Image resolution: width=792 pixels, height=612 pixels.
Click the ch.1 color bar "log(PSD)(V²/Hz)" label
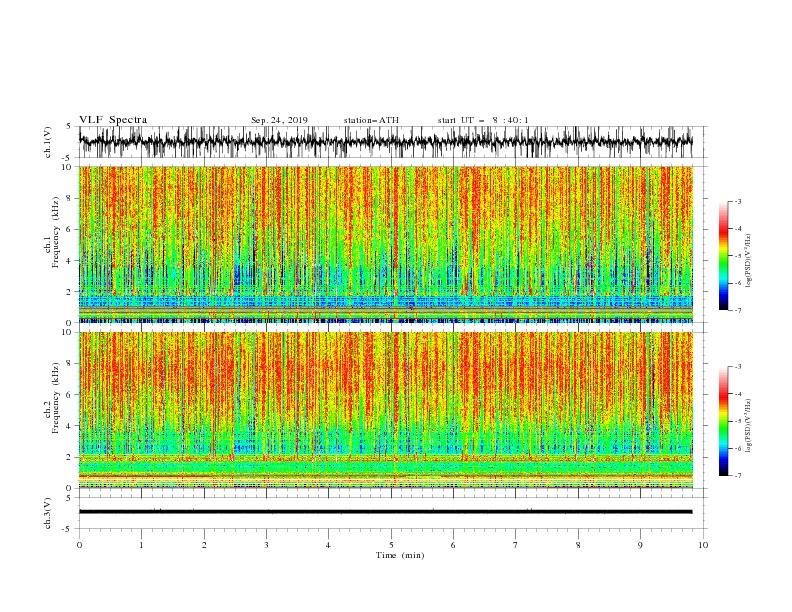click(x=748, y=261)
